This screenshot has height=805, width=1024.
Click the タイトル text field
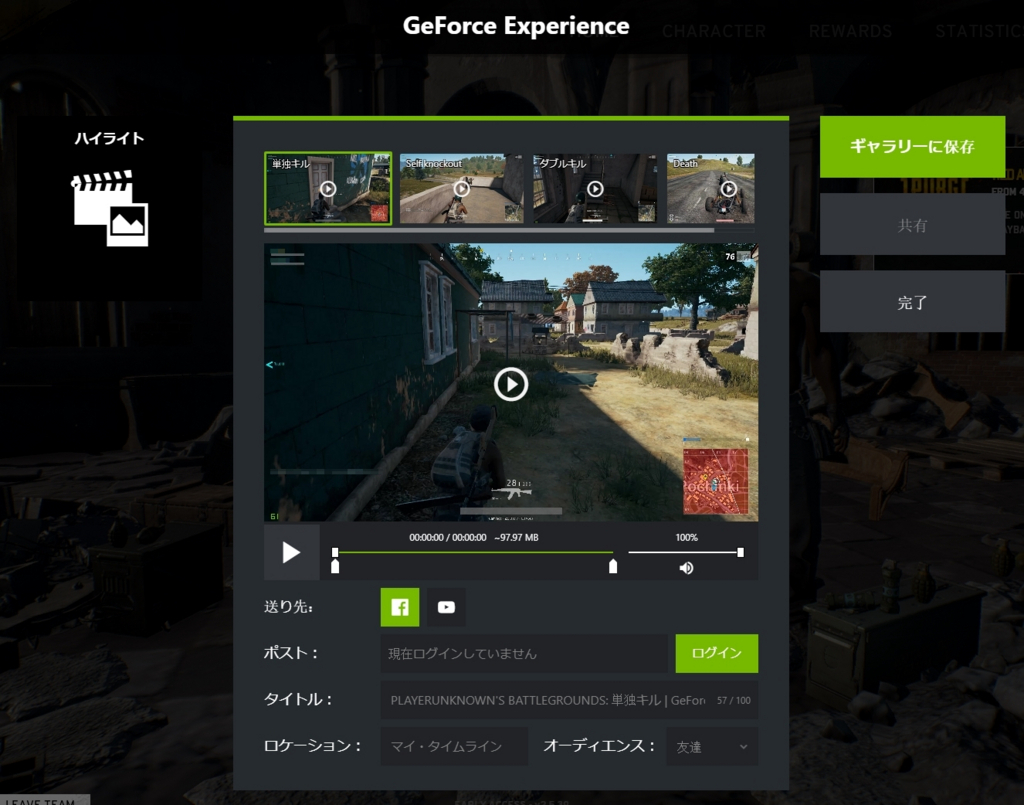[569, 700]
